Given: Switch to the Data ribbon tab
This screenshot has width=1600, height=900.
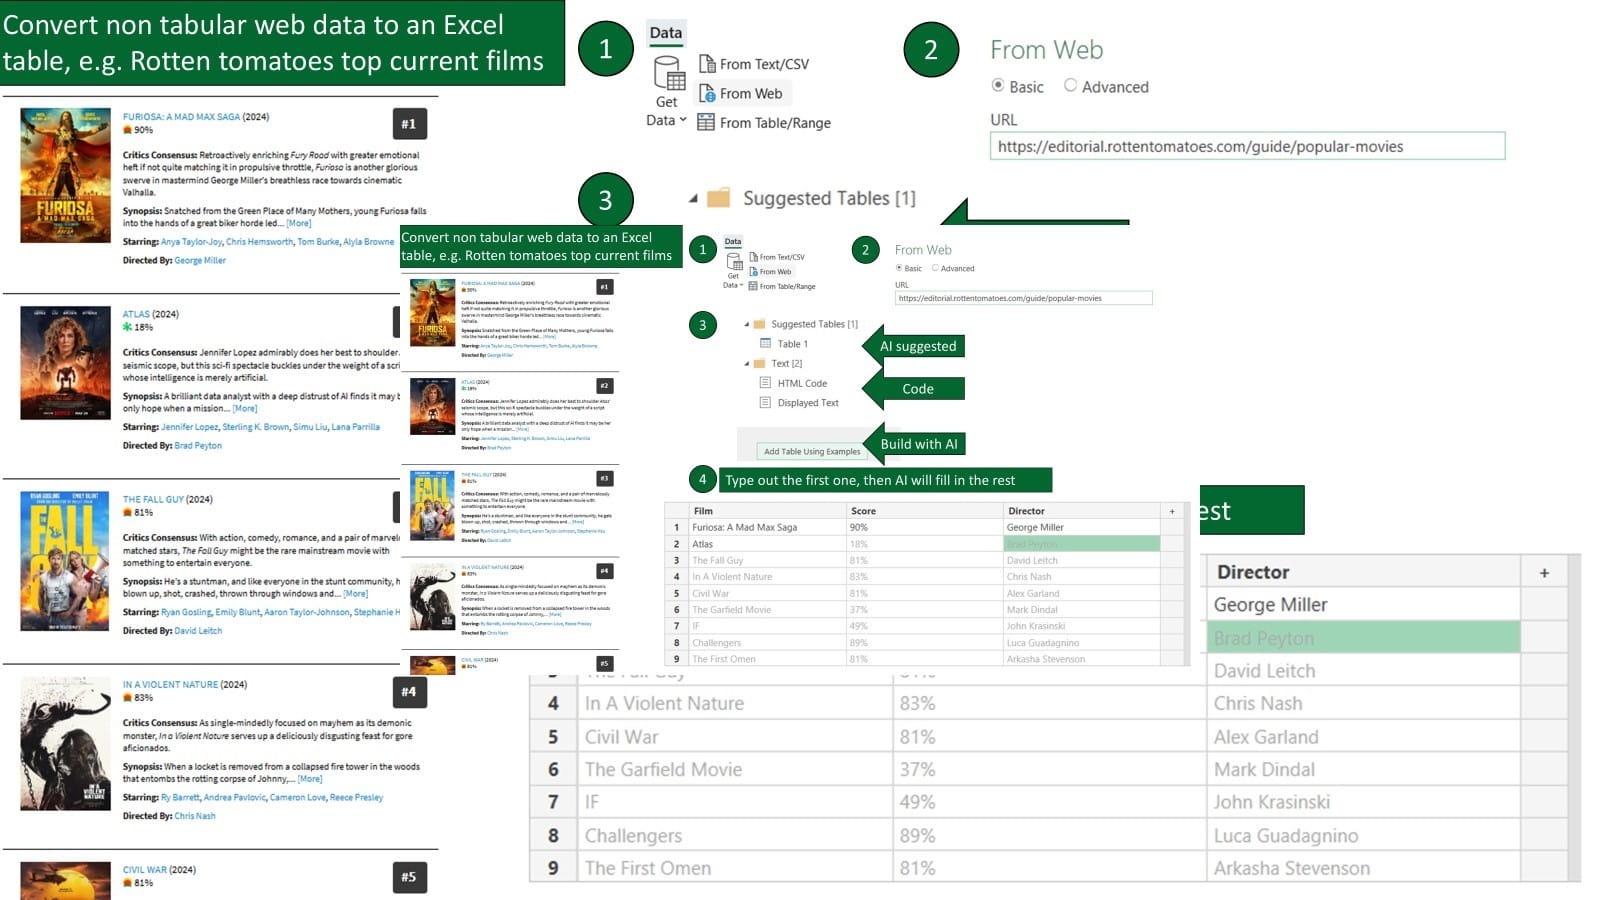Looking at the screenshot, I should coord(666,32).
